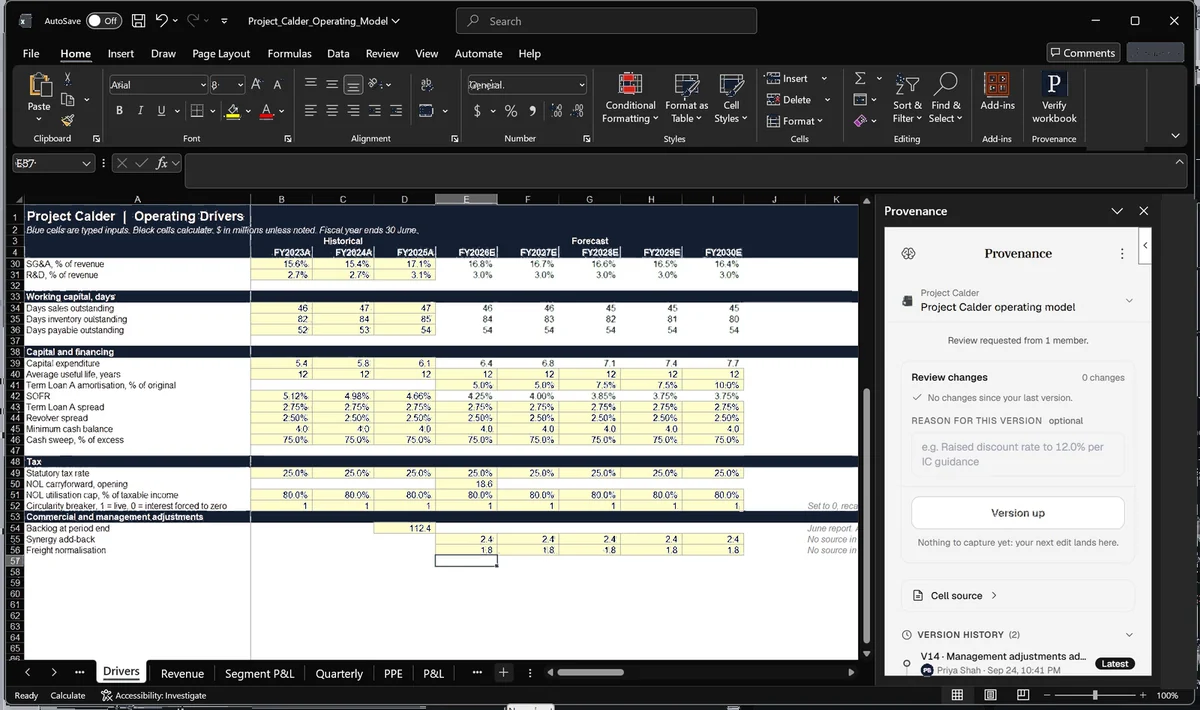Increase font size with the large A
1200x710 pixels.
[x=256, y=85]
